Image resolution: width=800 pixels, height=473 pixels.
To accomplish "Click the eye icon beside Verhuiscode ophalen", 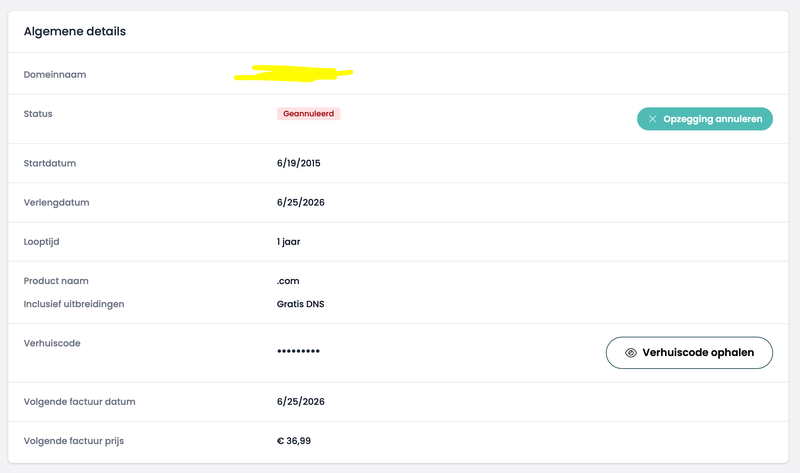I will (x=631, y=353).
